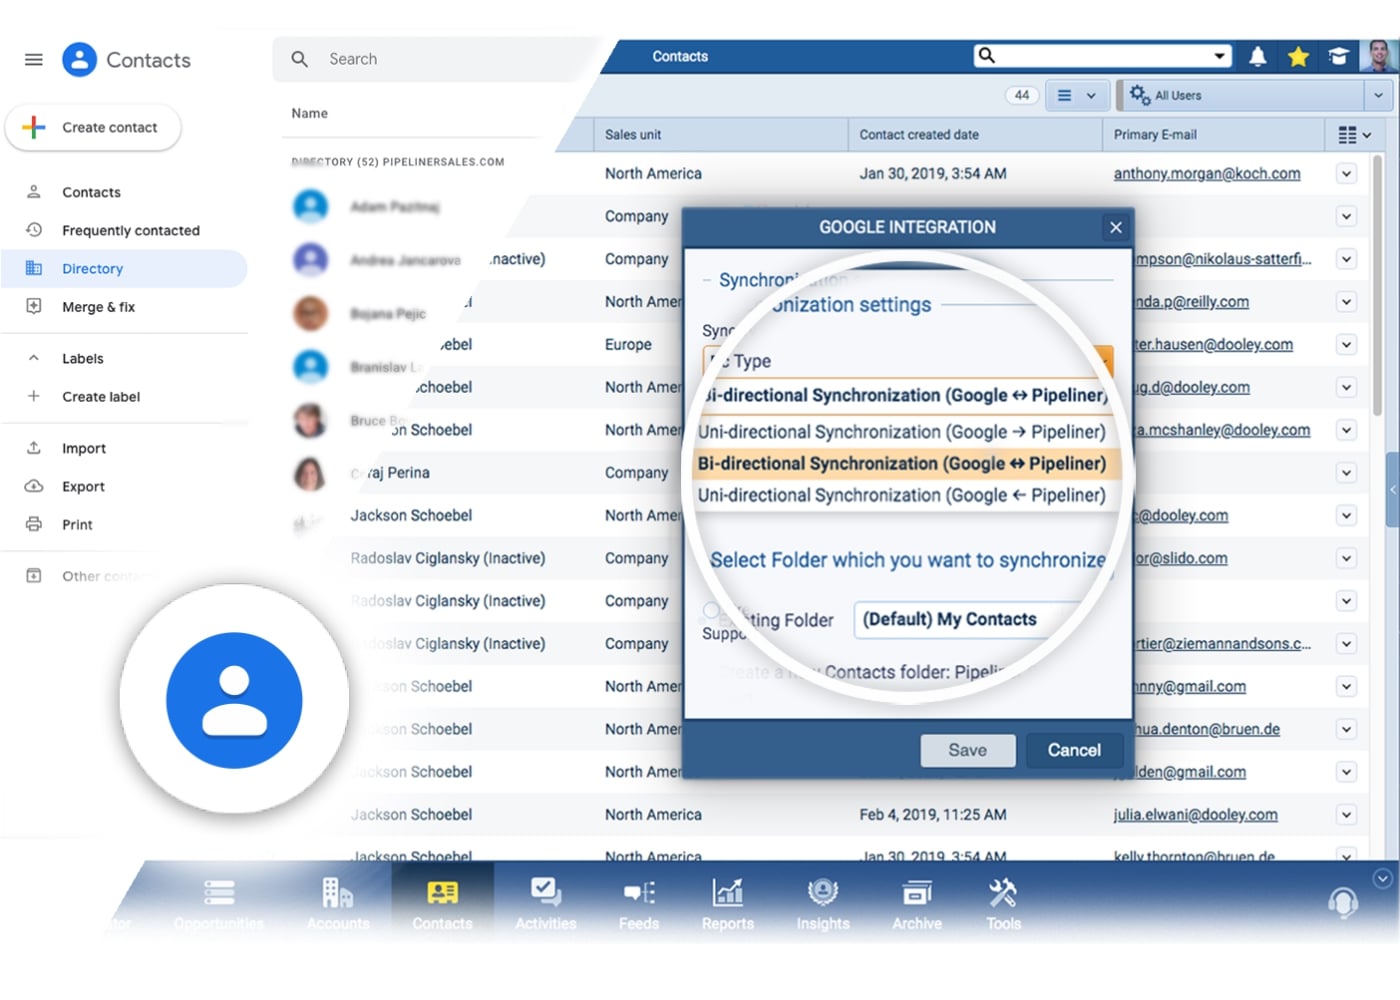The image size is (1400, 1000).
Task: Select the Opportunities icon in Pipeliner
Action: coord(218,900)
